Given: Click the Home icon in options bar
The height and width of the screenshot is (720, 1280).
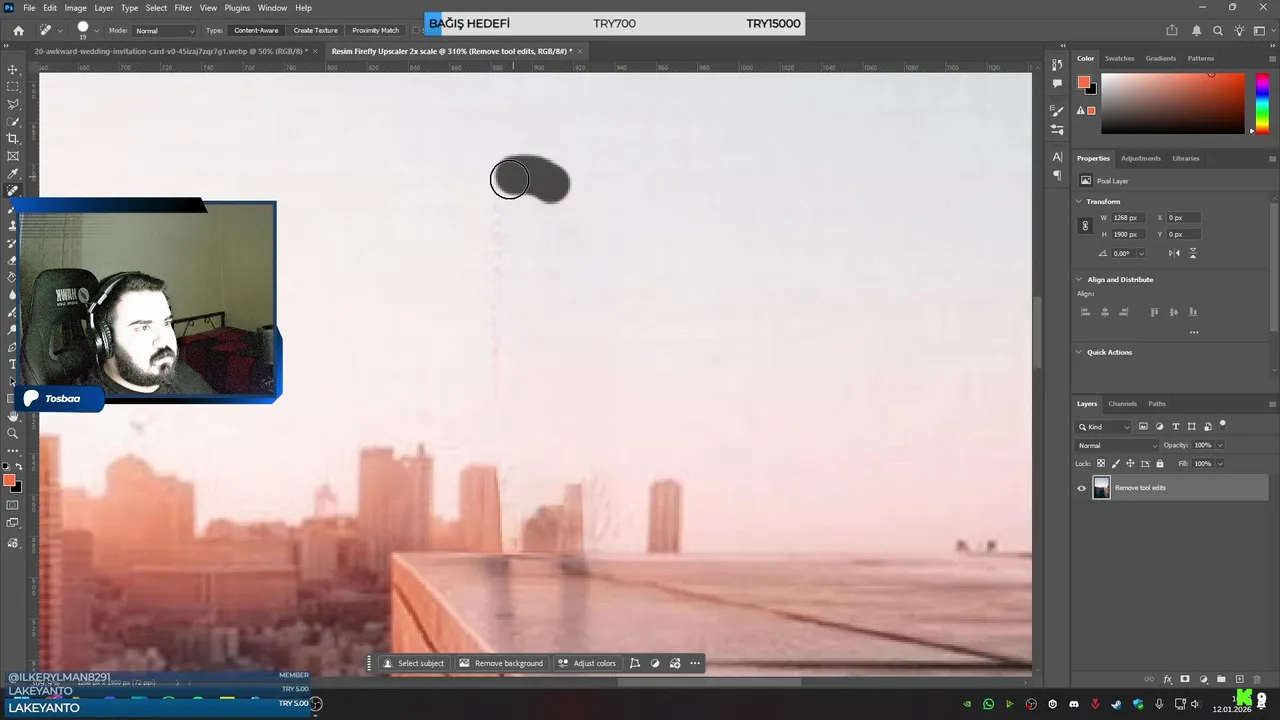Looking at the screenshot, I should click(18, 30).
